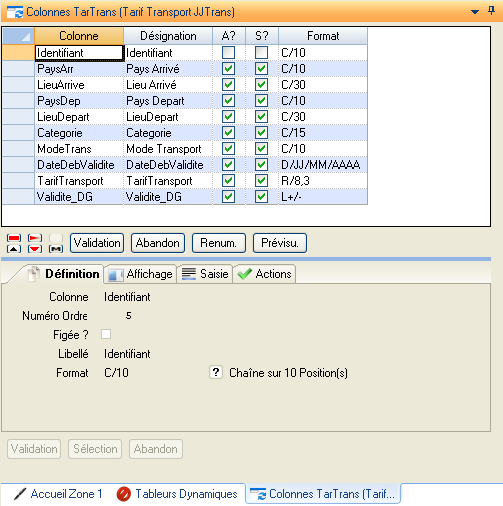Enable the A? checkbox for Identifiant row
The height and width of the screenshot is (506, 503).
228,53
